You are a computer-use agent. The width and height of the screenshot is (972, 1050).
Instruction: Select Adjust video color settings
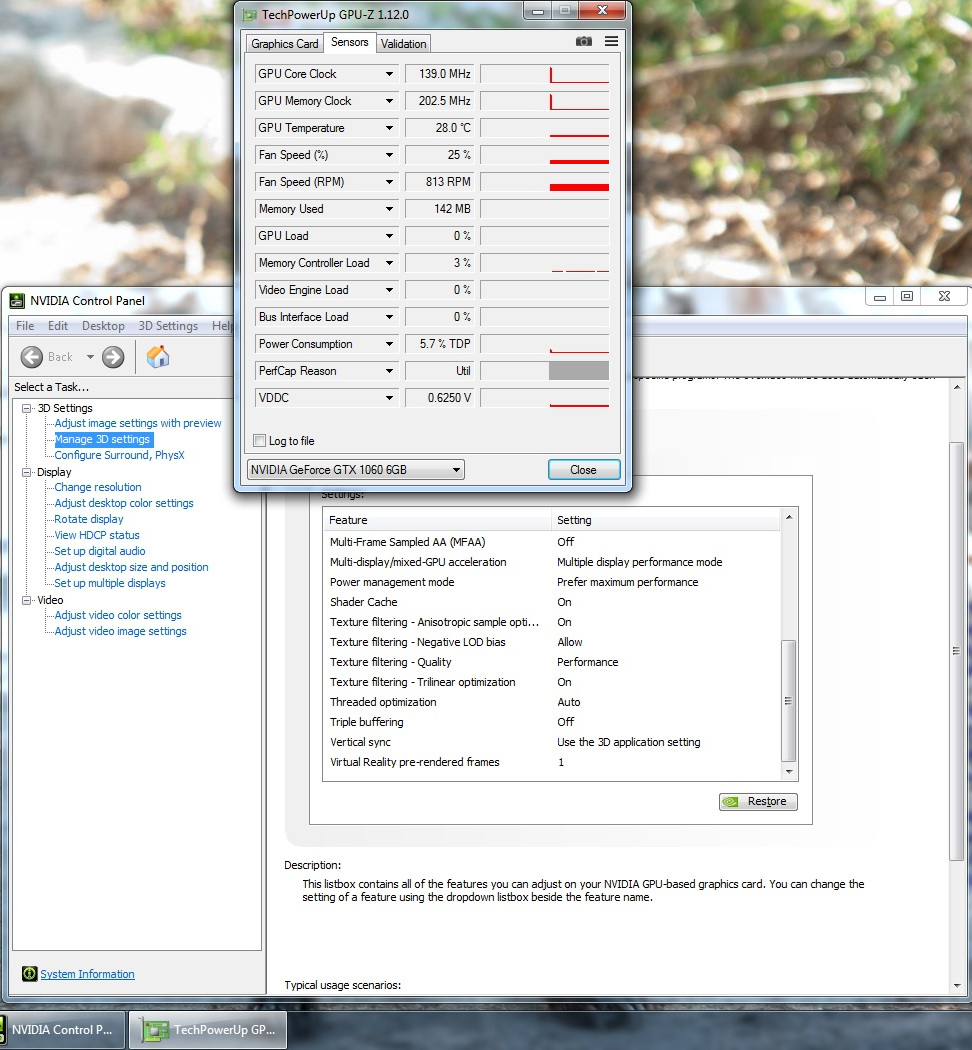[x=118, y=615]
